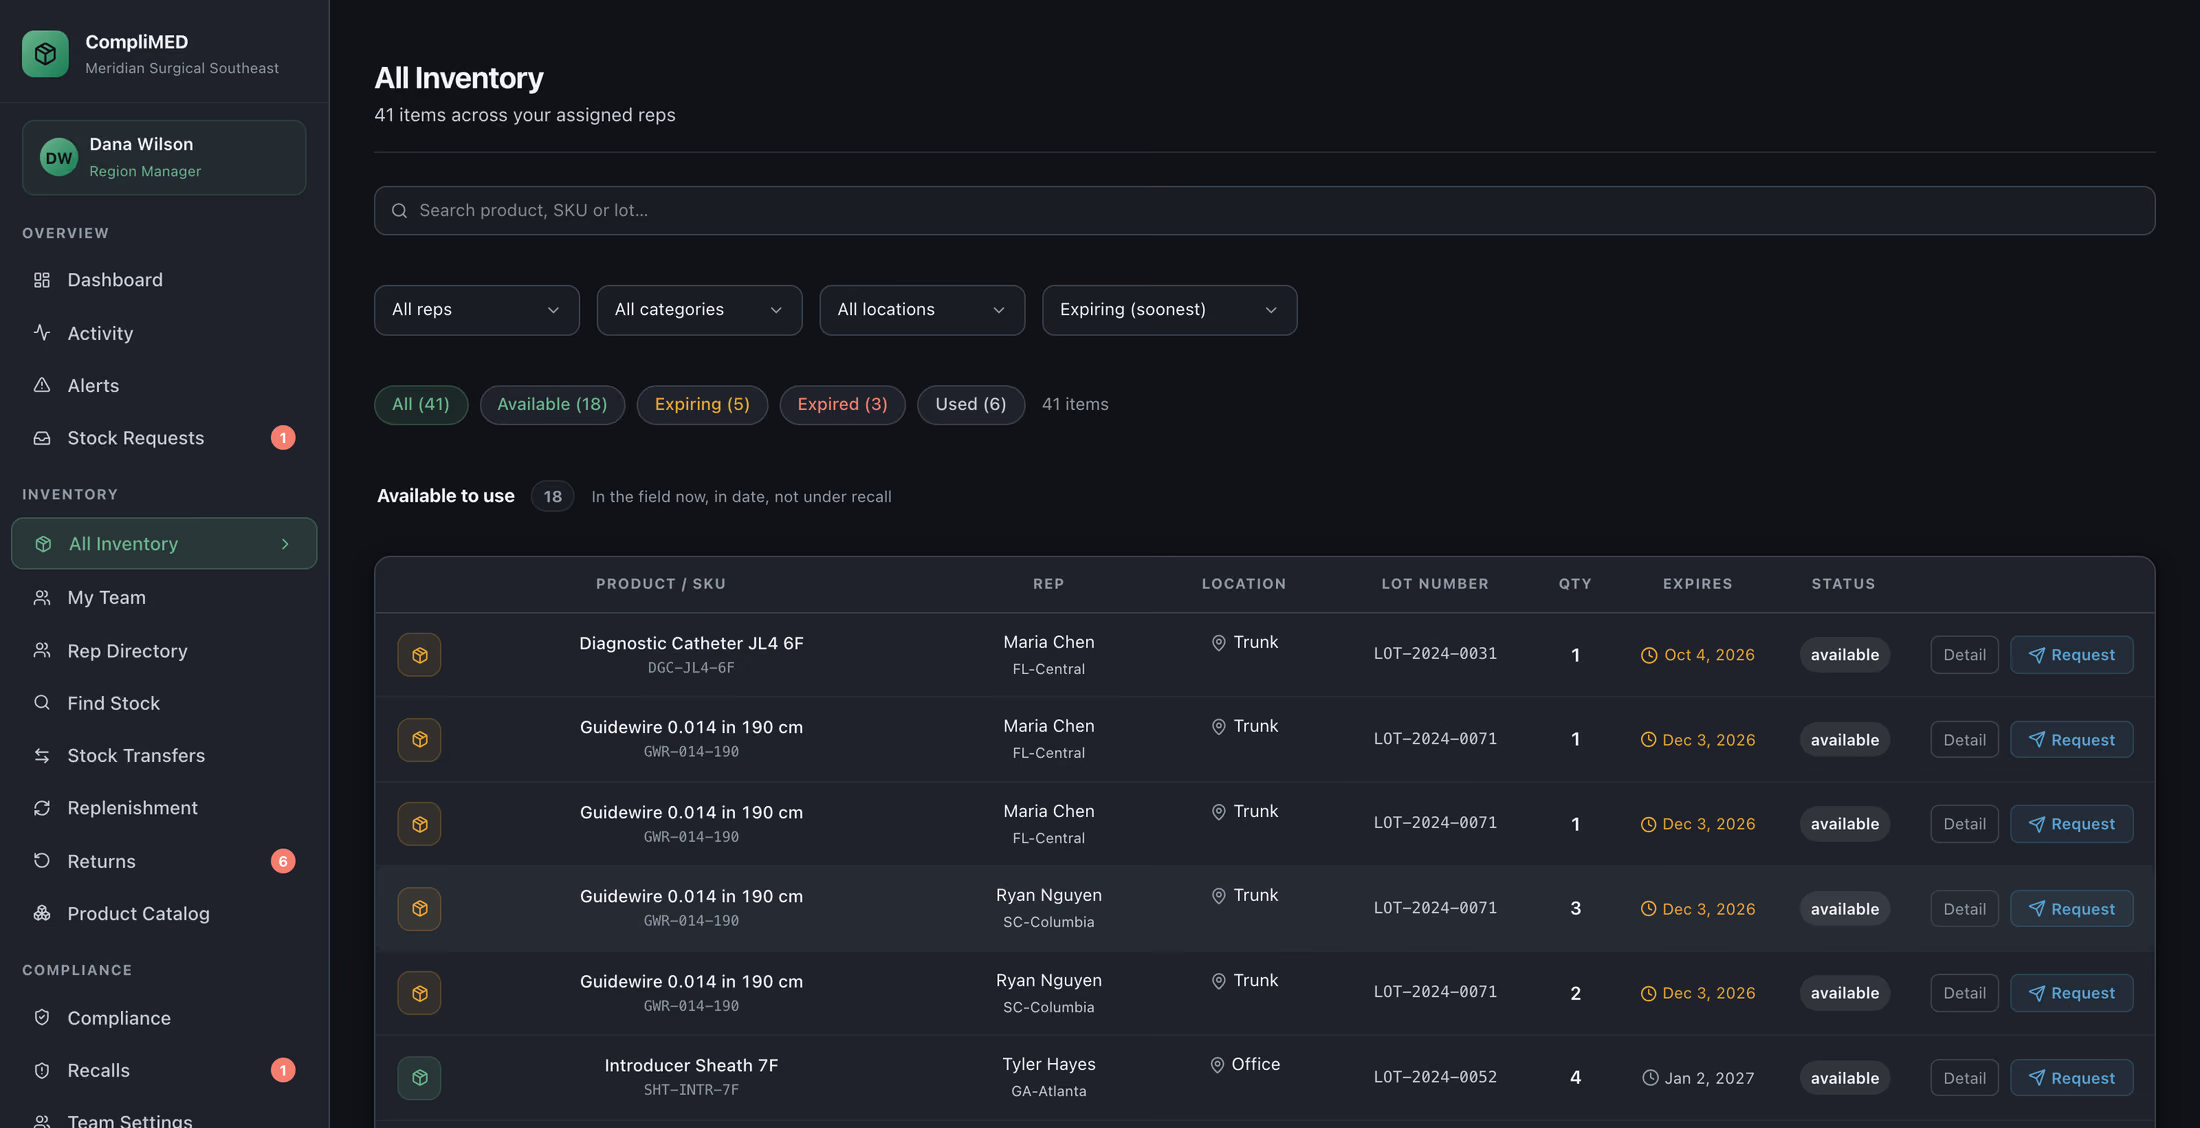2200x1128 pixels.
Task: Go to the Compliance page
Action: 164,1018
